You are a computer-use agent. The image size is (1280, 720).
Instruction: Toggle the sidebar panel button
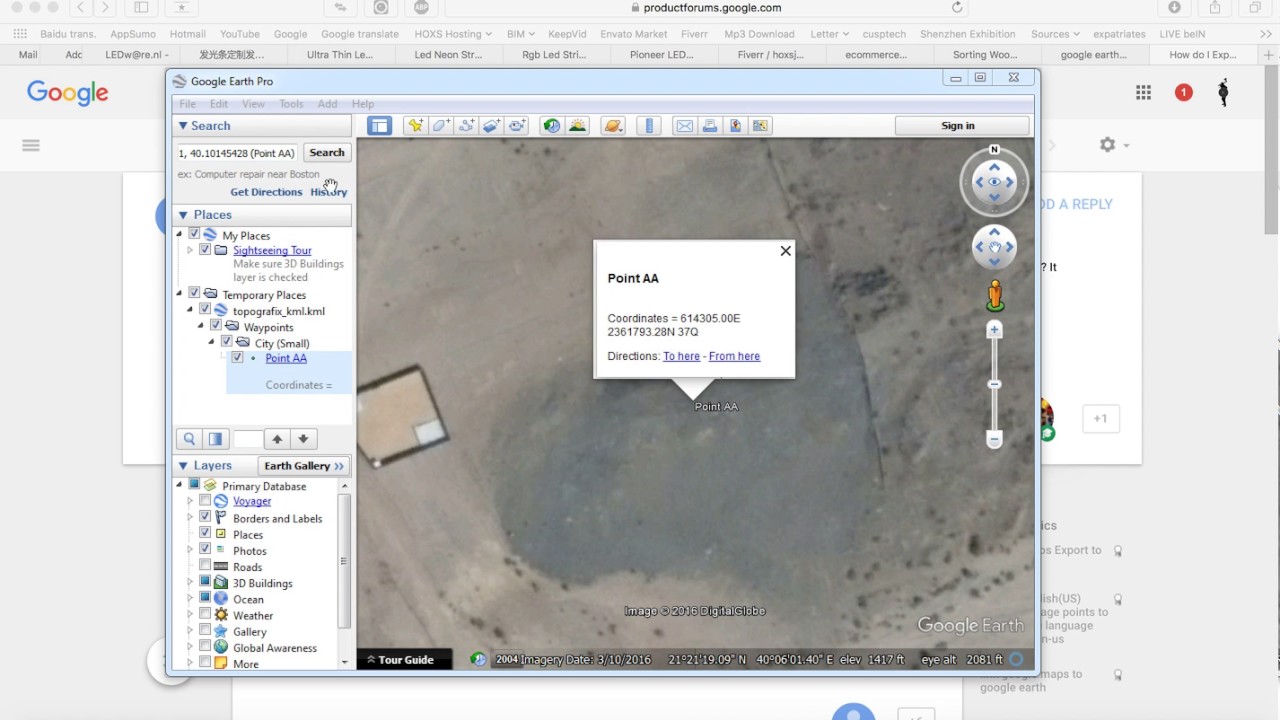pos(379,126)
